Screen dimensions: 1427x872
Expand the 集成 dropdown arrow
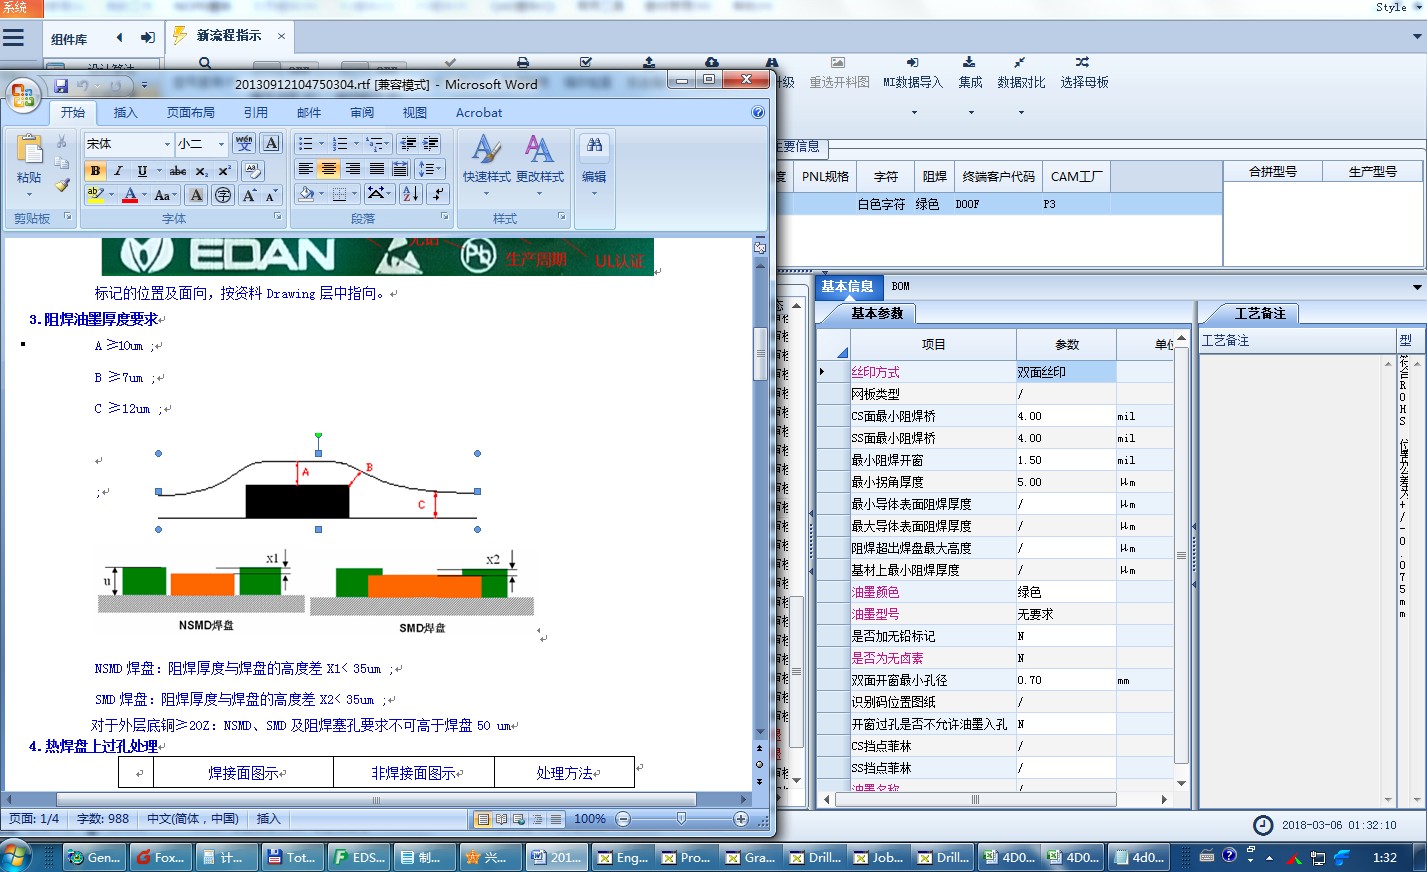970,112
